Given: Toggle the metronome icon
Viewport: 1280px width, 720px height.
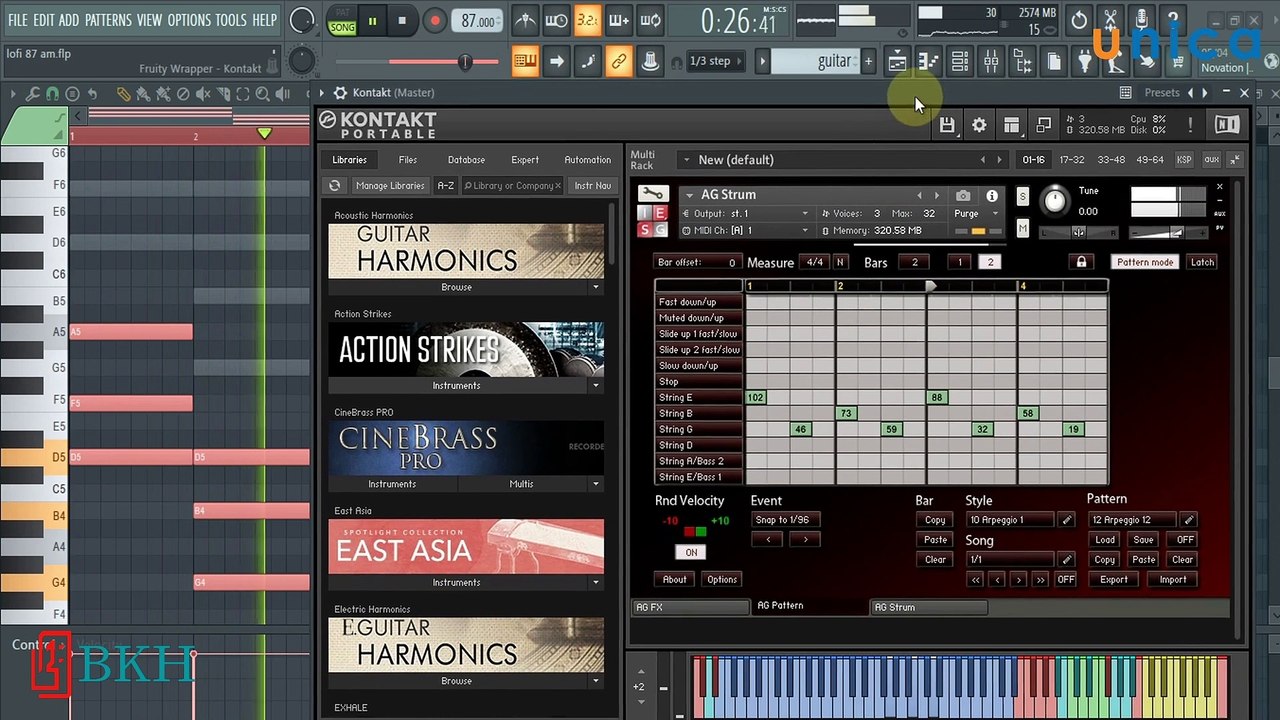Looking at the screenshot, I should (x=525, y=21).
